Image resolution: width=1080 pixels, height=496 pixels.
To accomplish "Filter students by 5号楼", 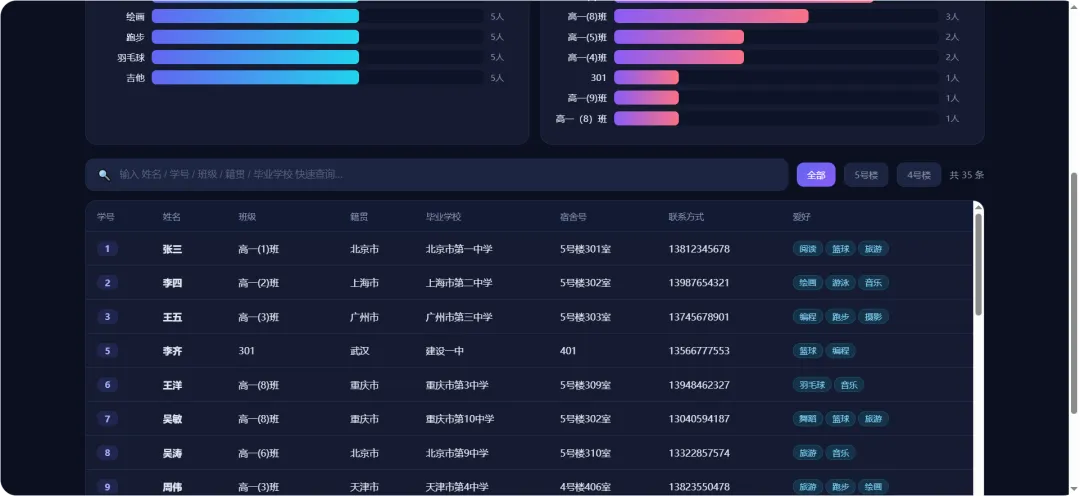I will [x=866, y=175].
